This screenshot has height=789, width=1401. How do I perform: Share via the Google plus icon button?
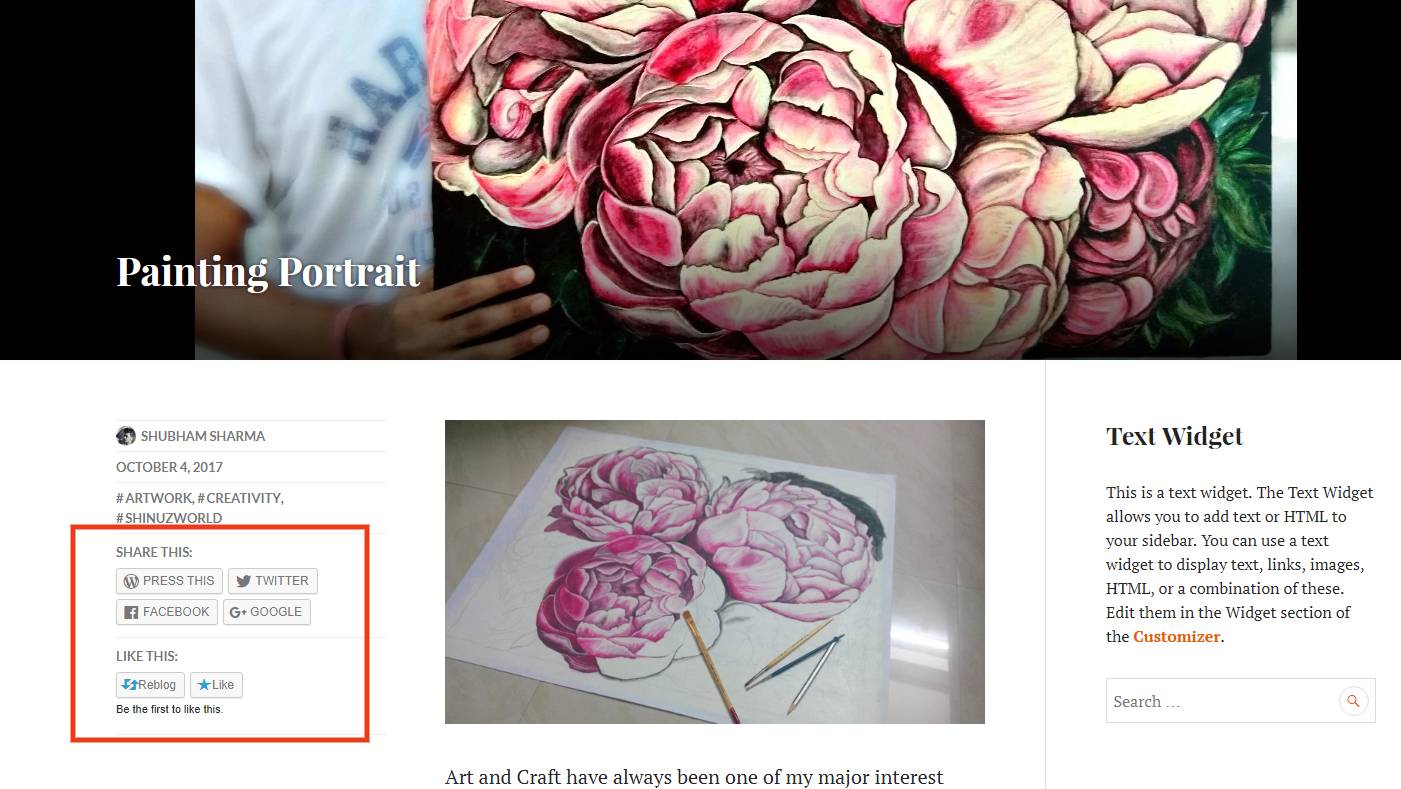pos(238,612)
